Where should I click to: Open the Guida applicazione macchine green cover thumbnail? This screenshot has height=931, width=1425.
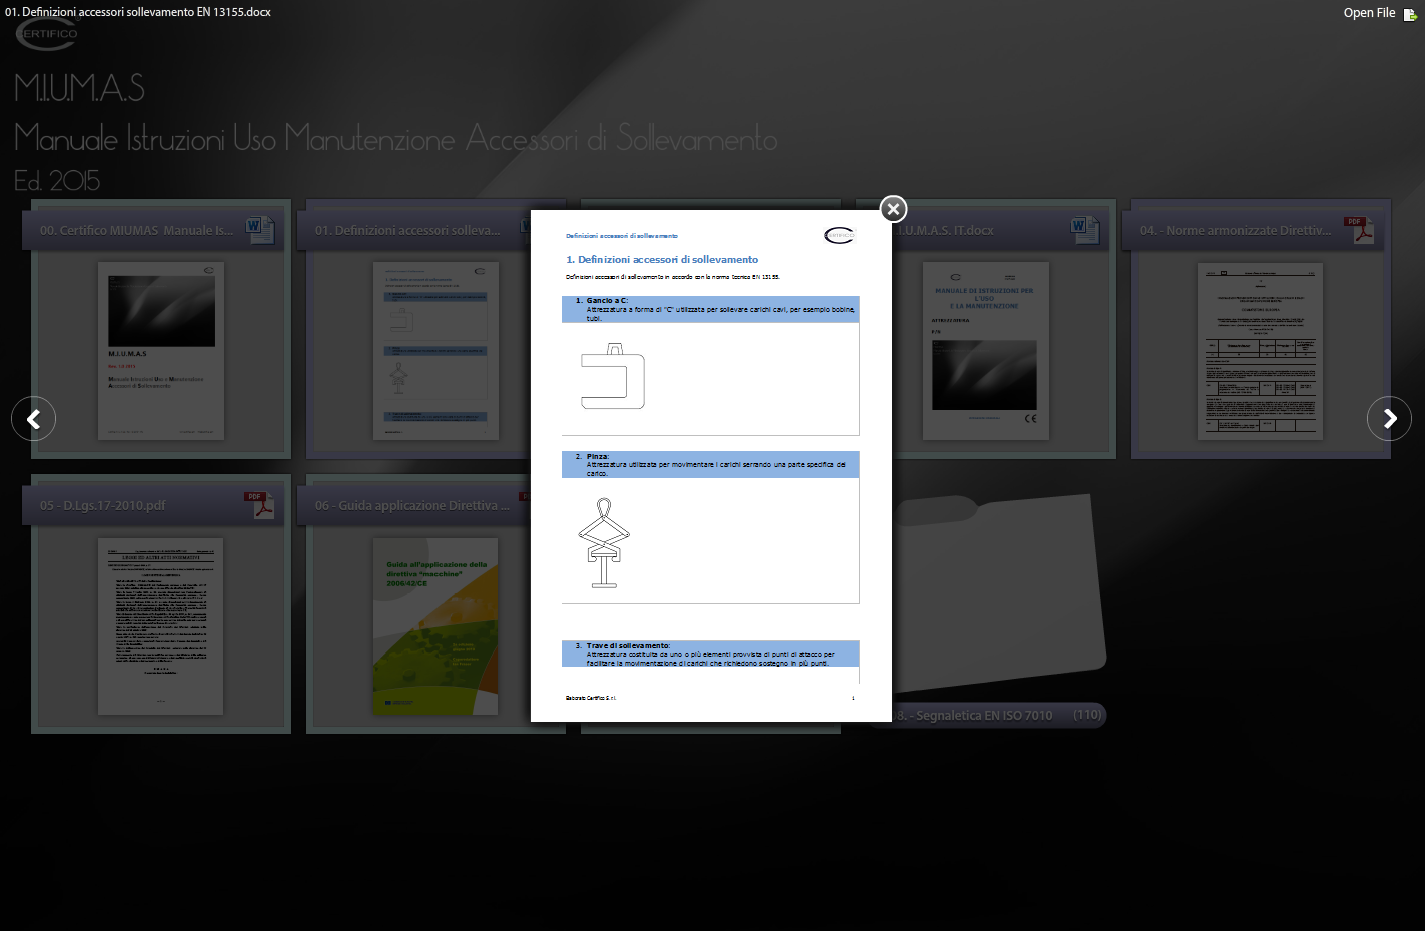(435, 626)
